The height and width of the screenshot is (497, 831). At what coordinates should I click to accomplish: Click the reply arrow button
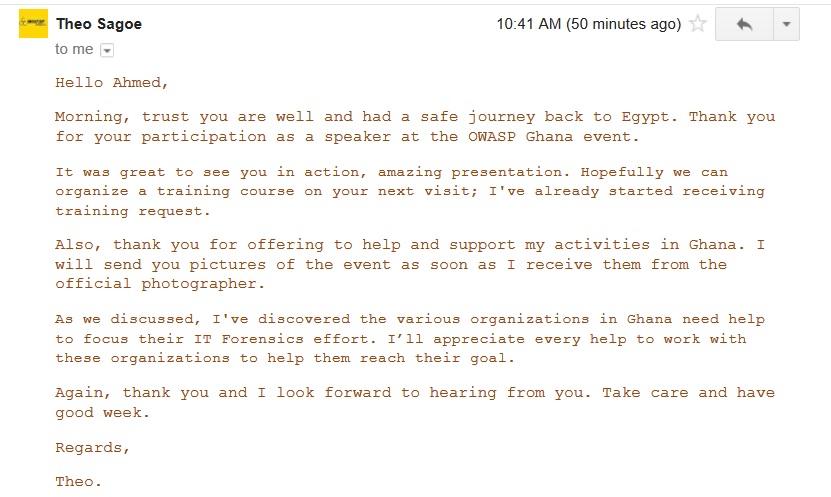coord(744,24)
